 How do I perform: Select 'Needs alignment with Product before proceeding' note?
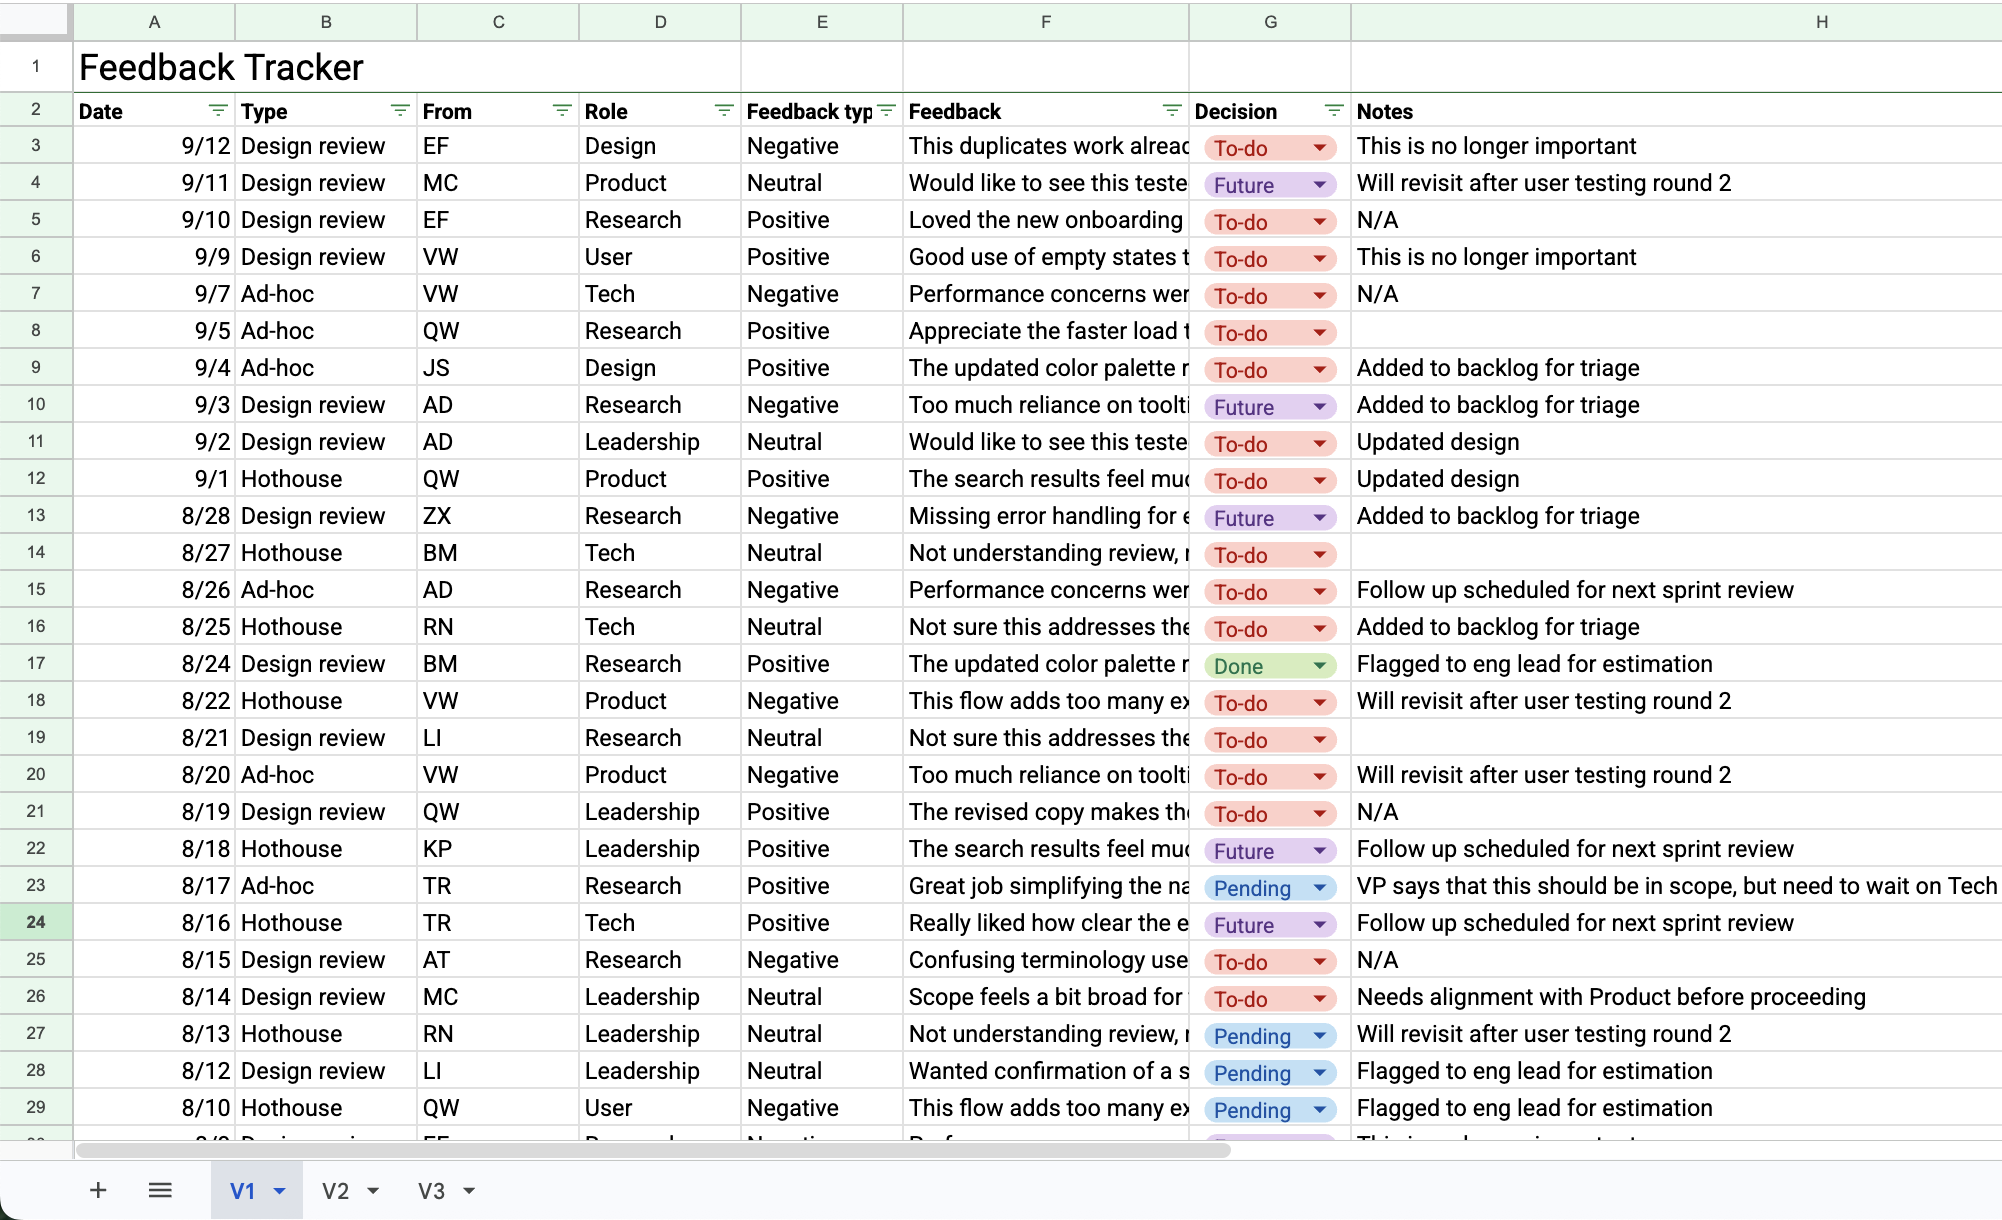point(1676,996)
